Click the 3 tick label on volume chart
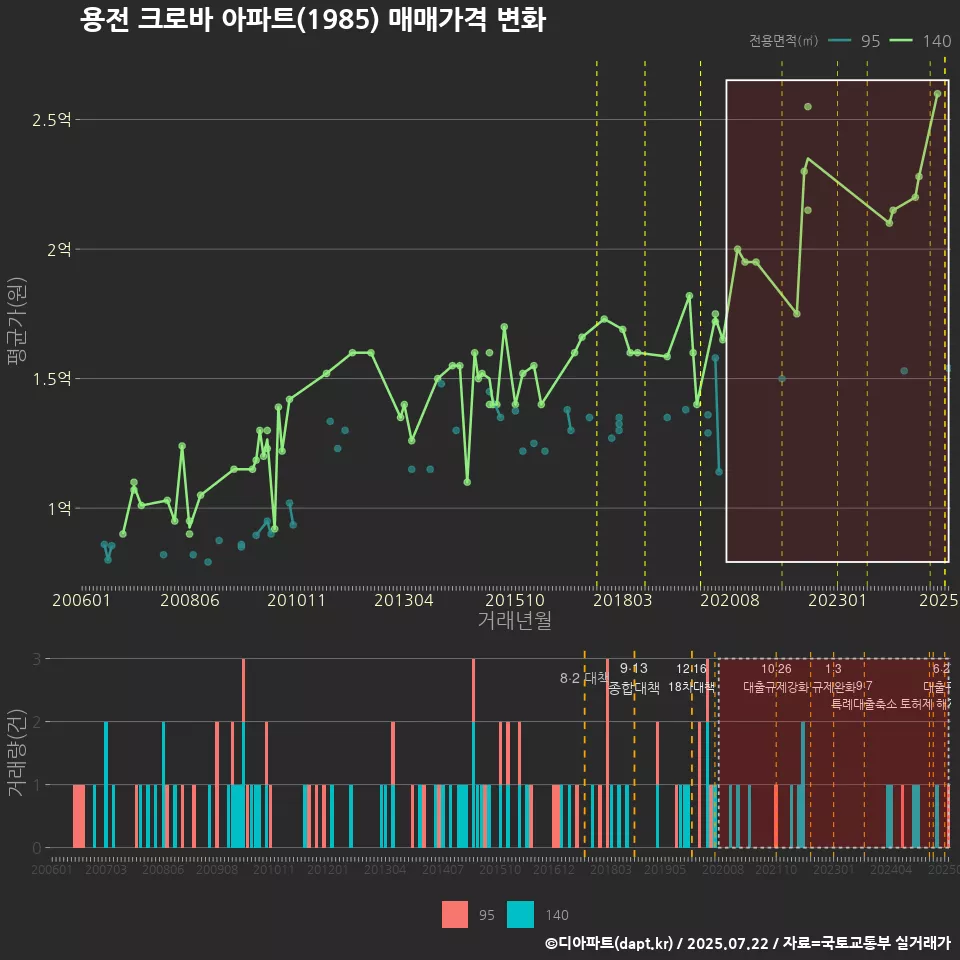 37,659
